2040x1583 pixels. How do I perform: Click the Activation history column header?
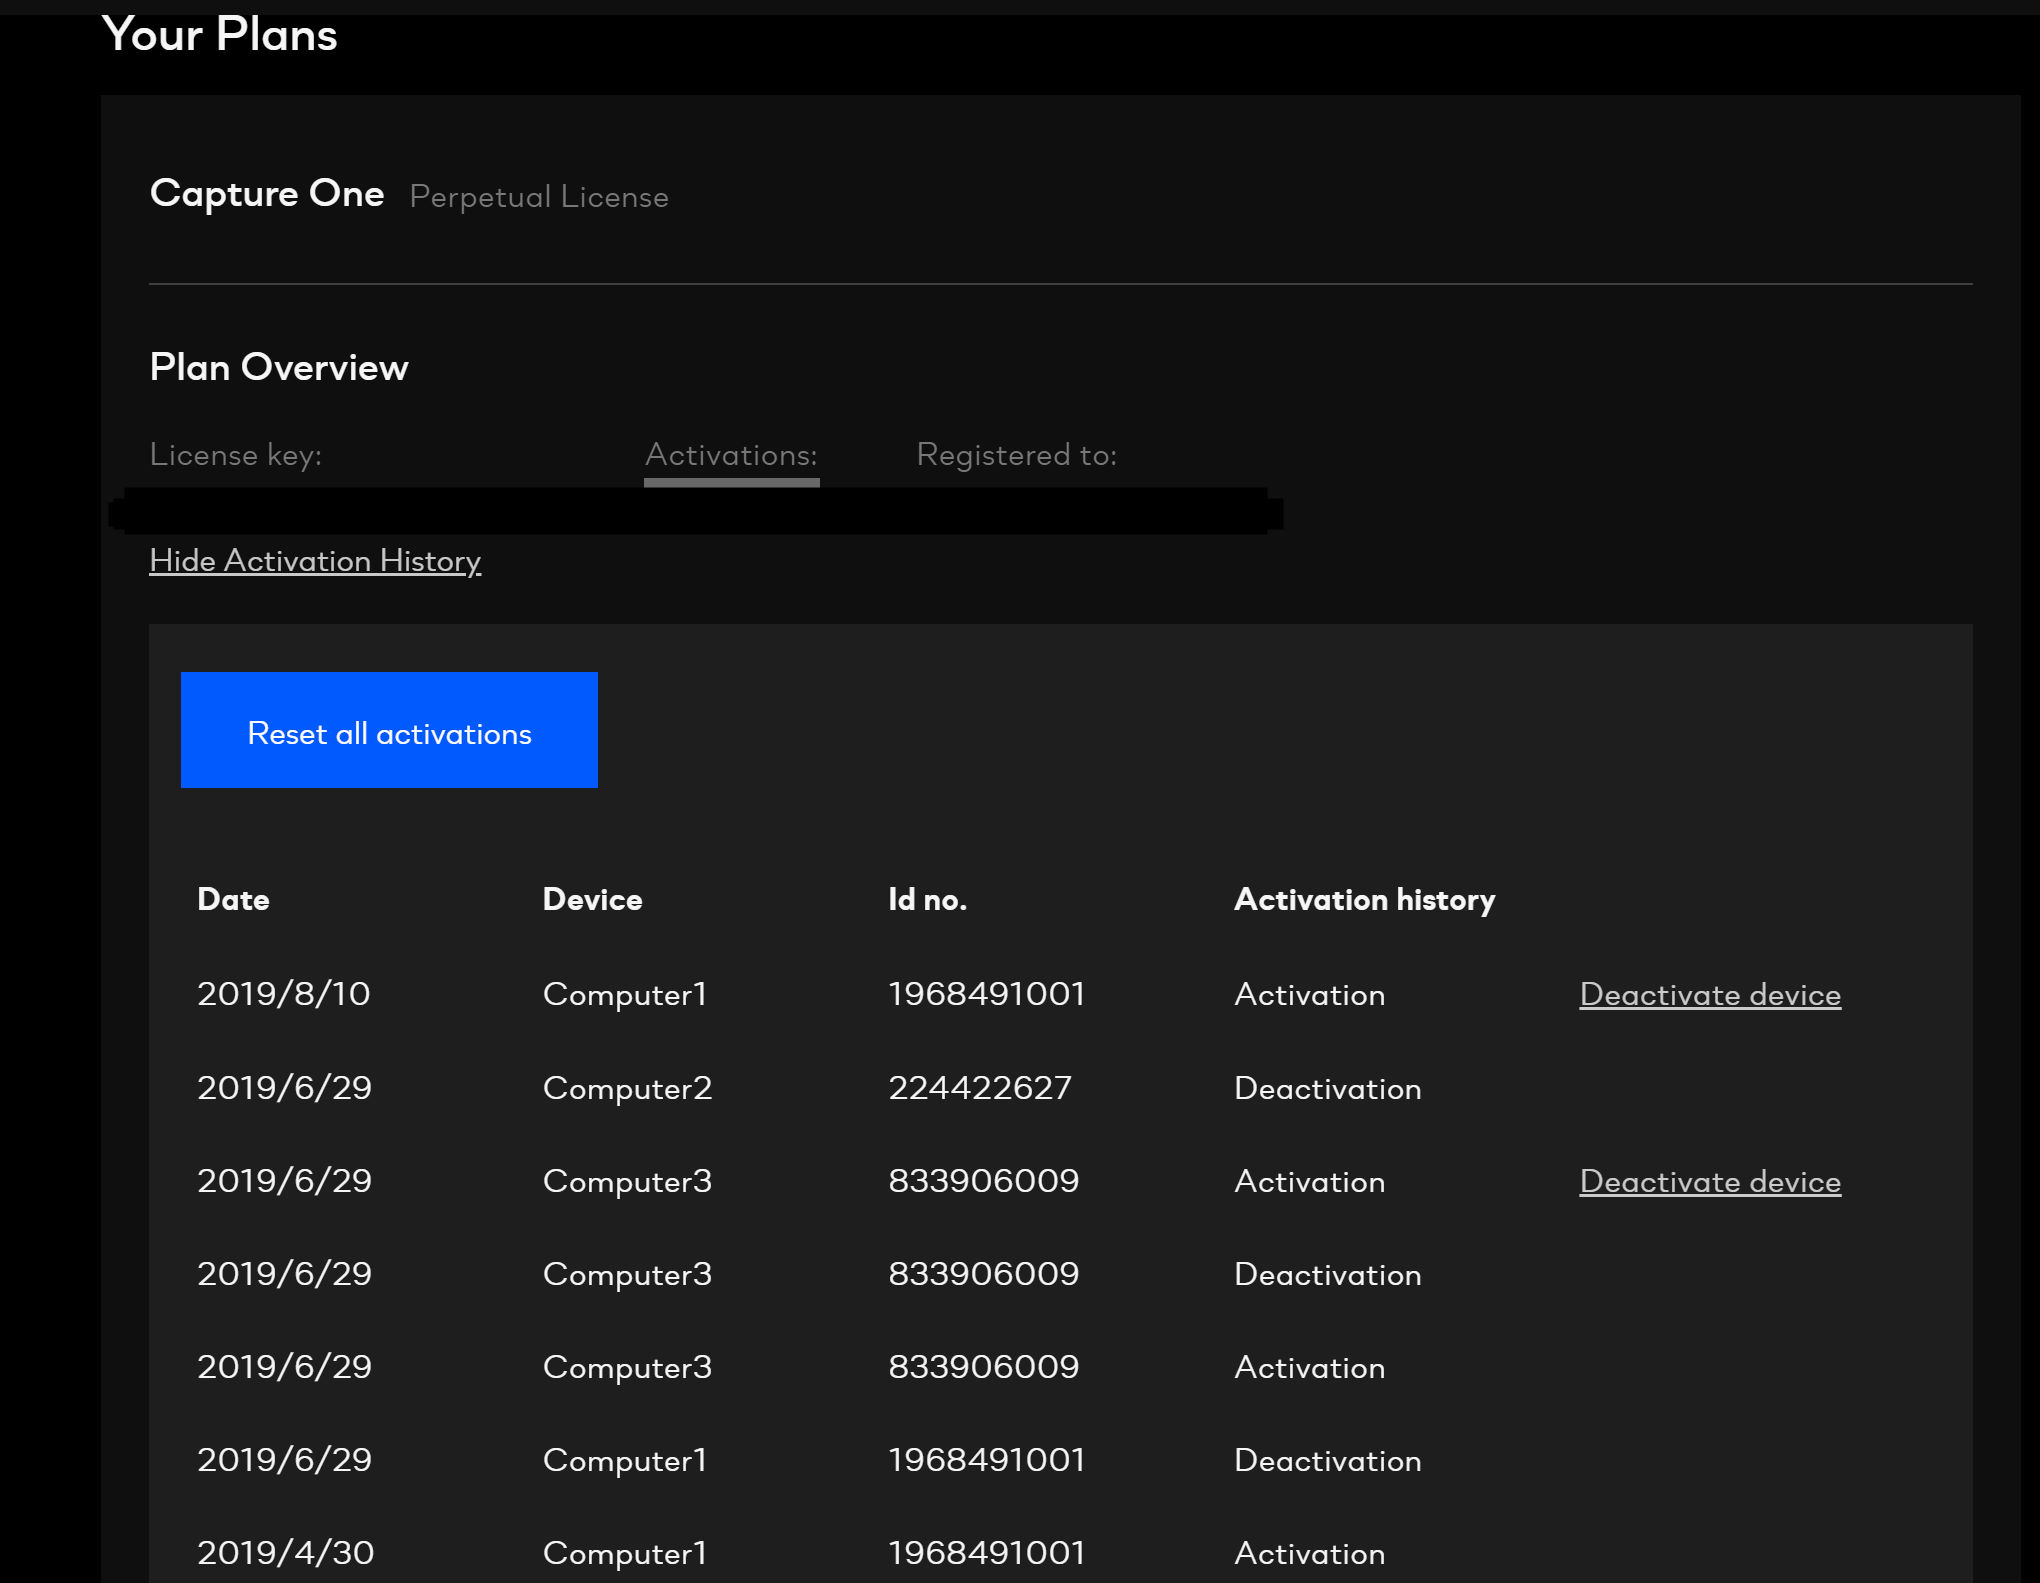(x=1364, y=900)
